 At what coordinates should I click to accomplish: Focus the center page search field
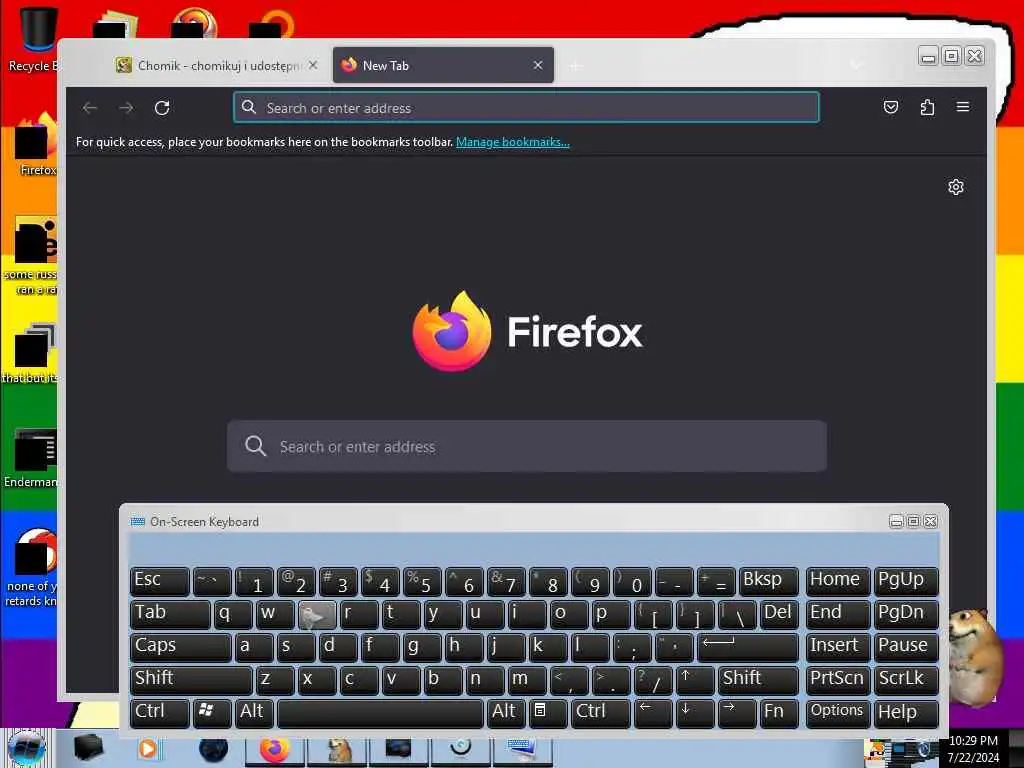pyautogui.click(x=526, y=446)
